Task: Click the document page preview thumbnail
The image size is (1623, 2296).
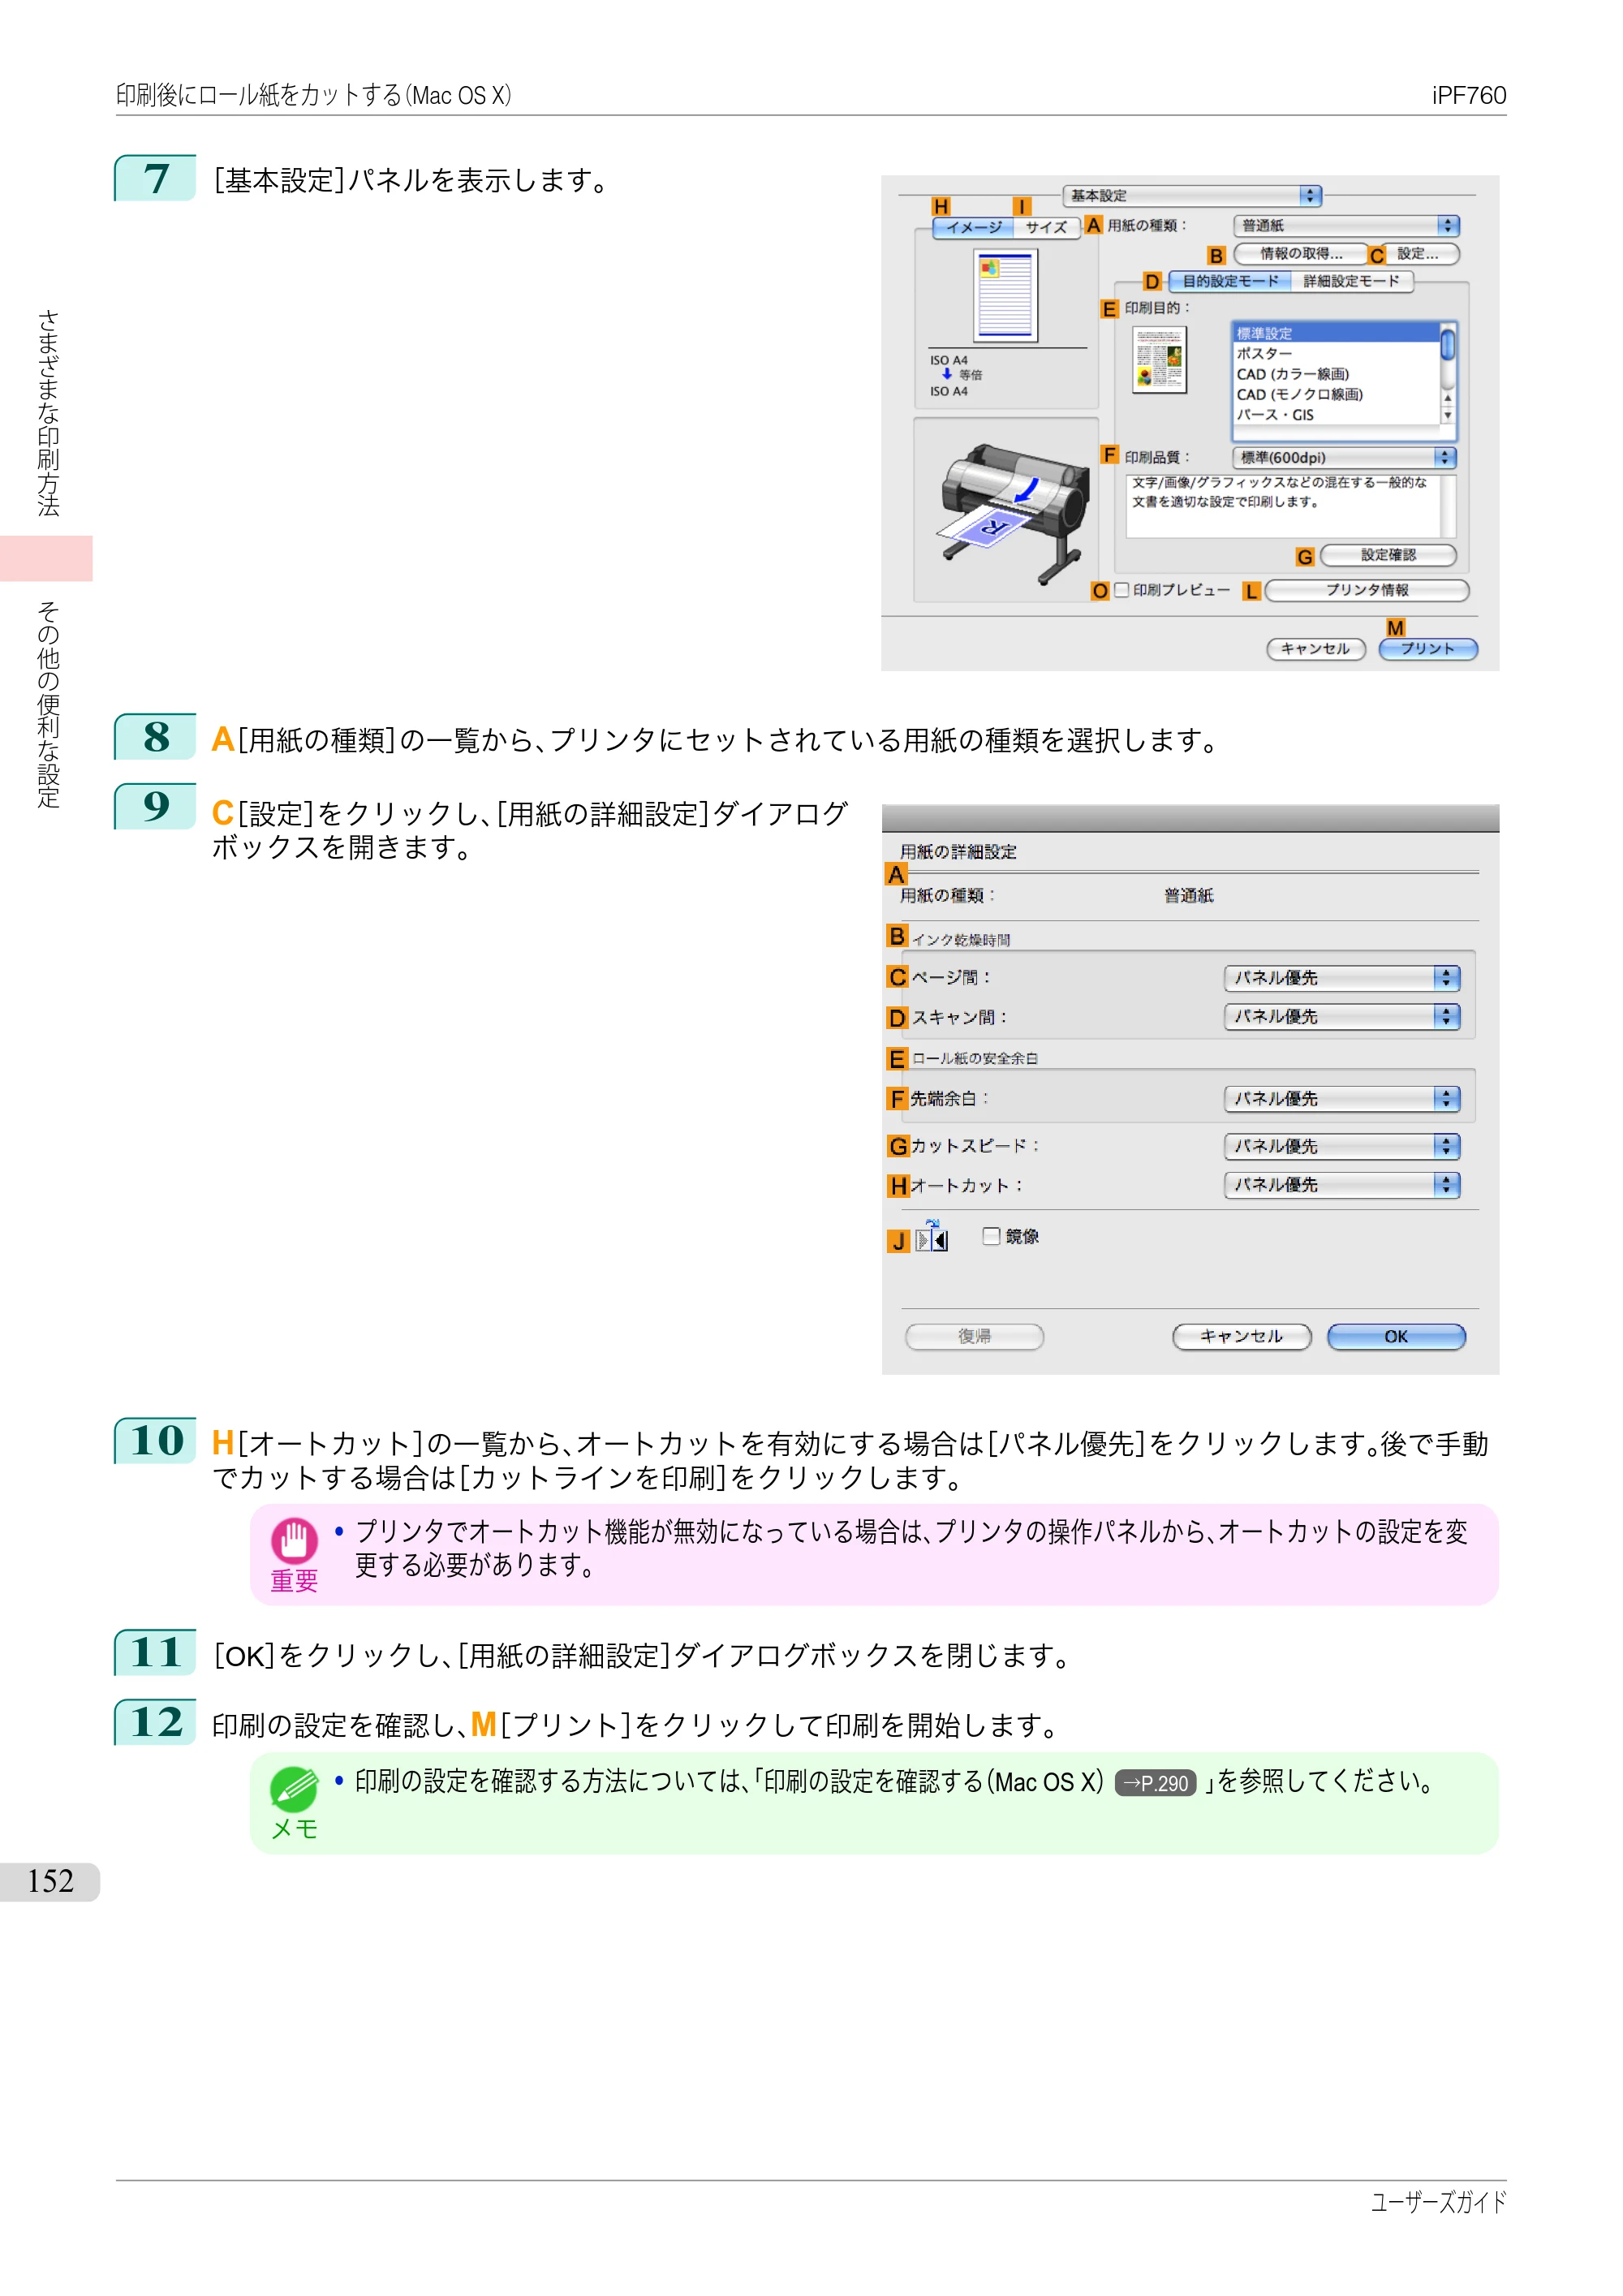Action: point(1005,295)
